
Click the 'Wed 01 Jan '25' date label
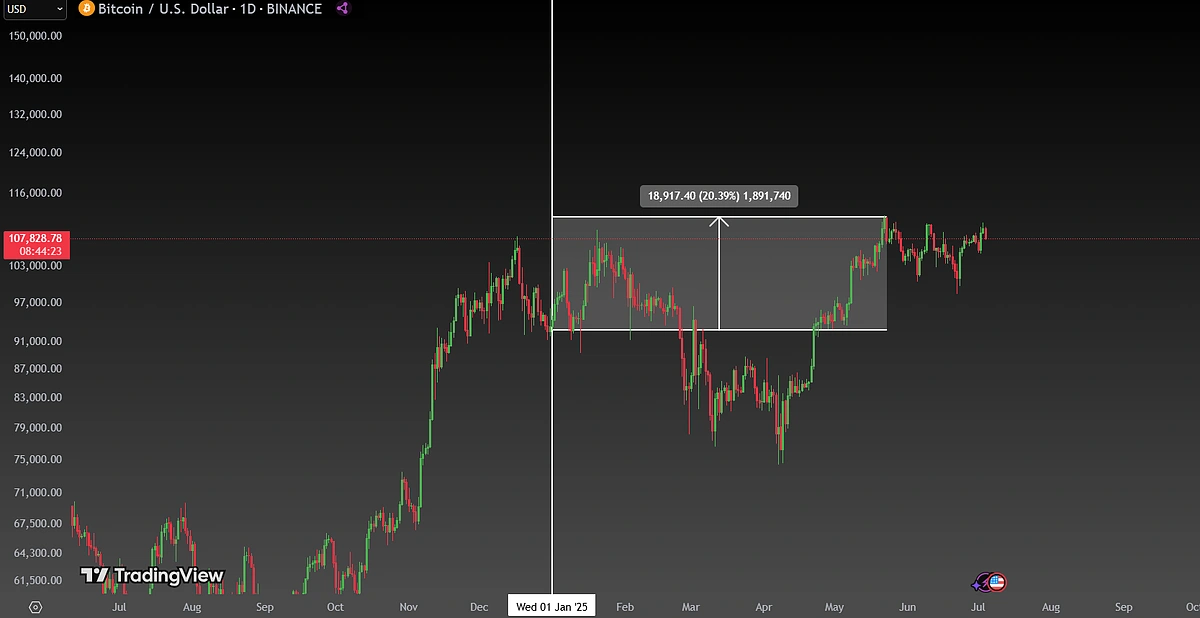pos(552,607)
